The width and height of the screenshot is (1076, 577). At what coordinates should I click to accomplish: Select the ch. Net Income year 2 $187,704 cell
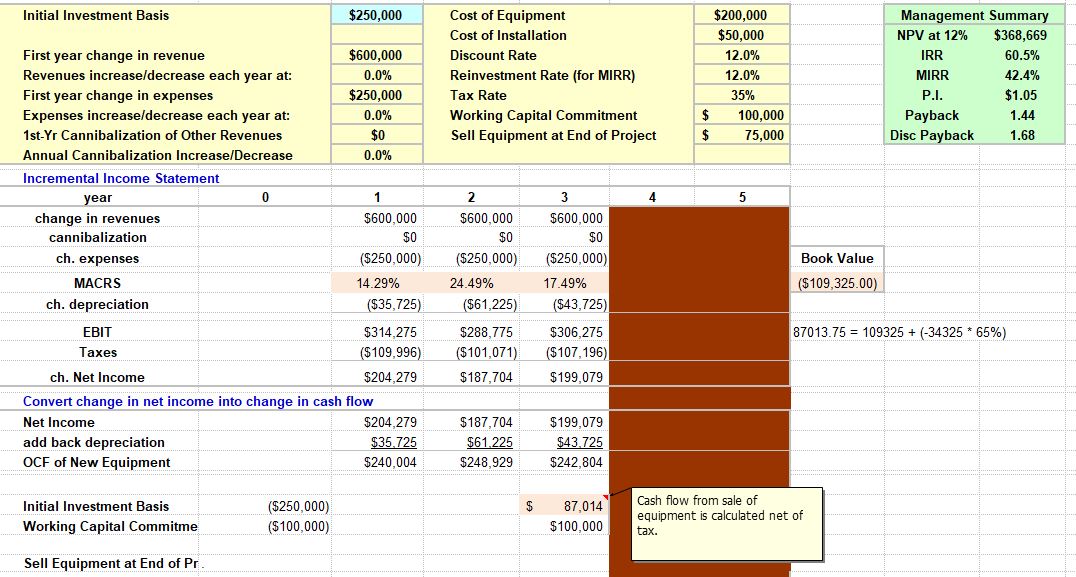pyautogui.click(x=471, y=377)
